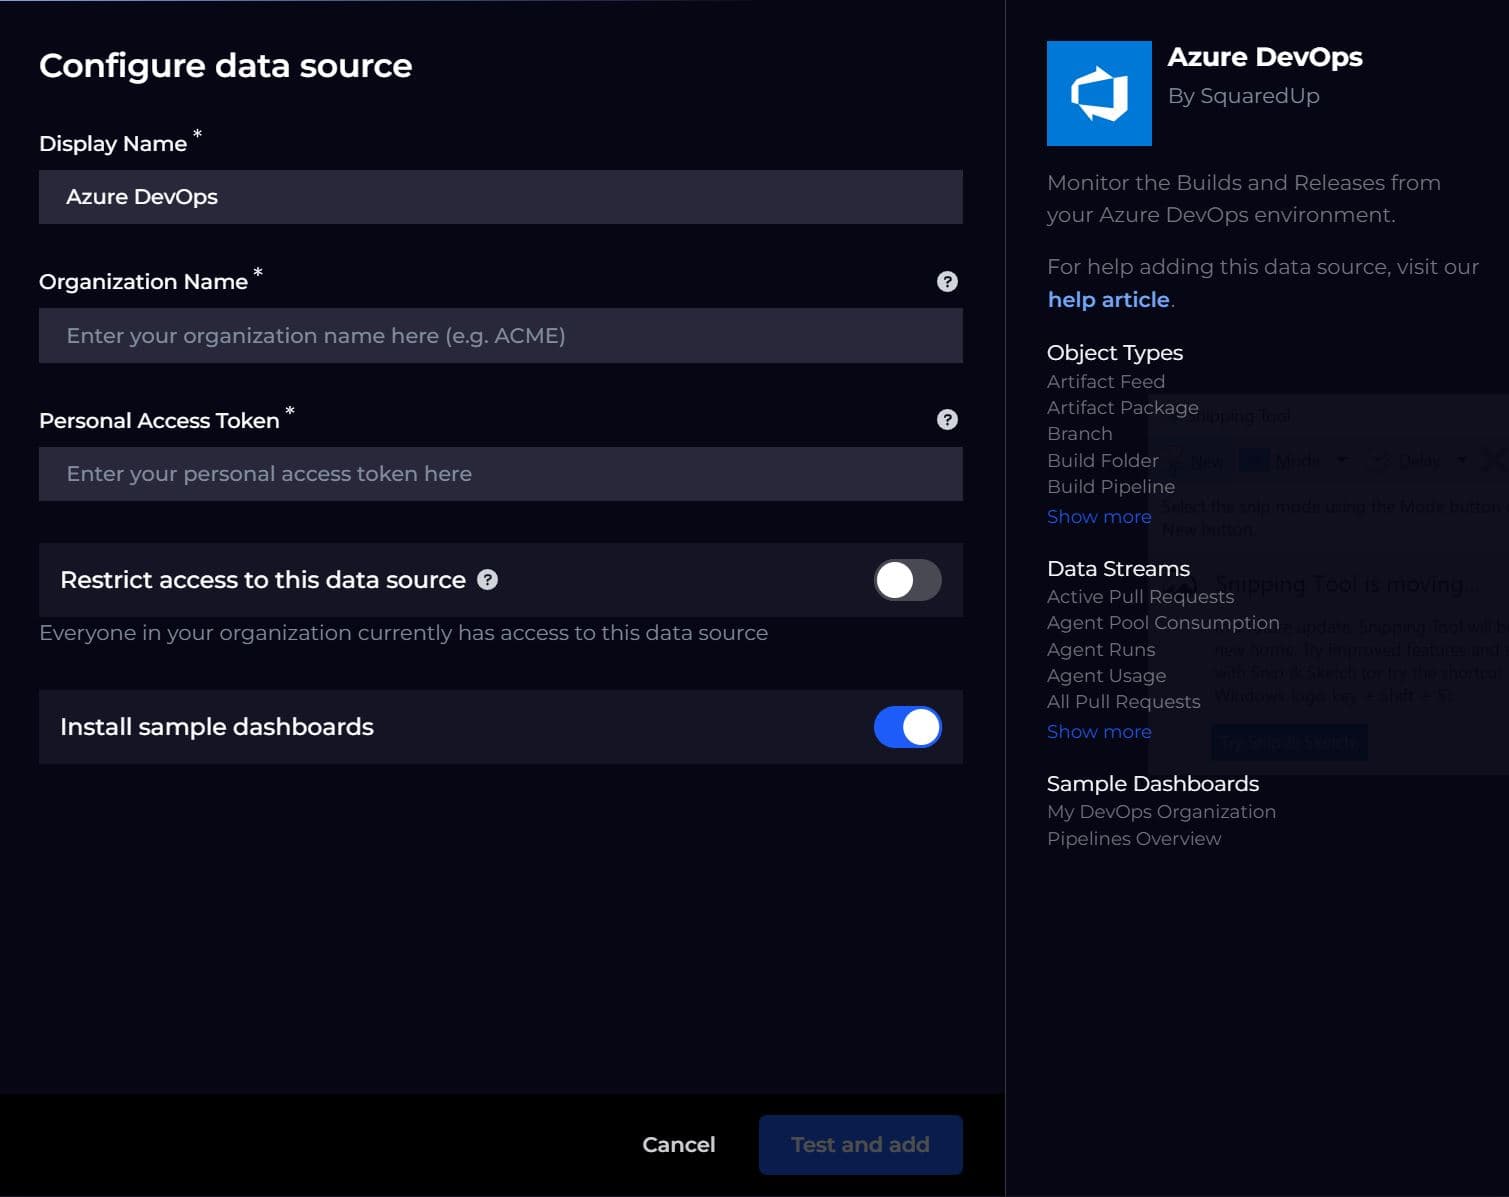The width and height of the screenshot is (1509, 1197).
Task: Disable Install sample dashboards
Action: pyautogui.click(x=906, y=727)
